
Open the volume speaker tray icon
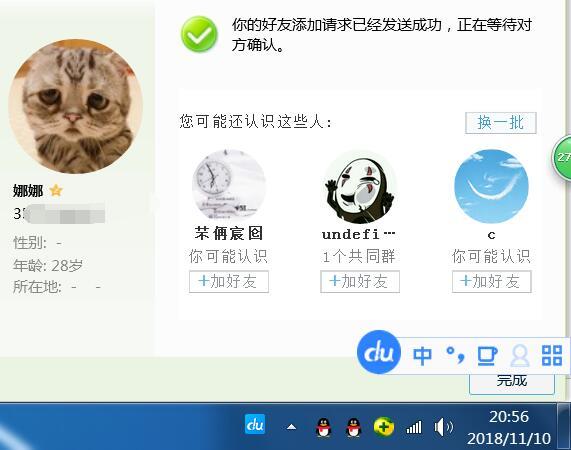[x=444, y=427]
